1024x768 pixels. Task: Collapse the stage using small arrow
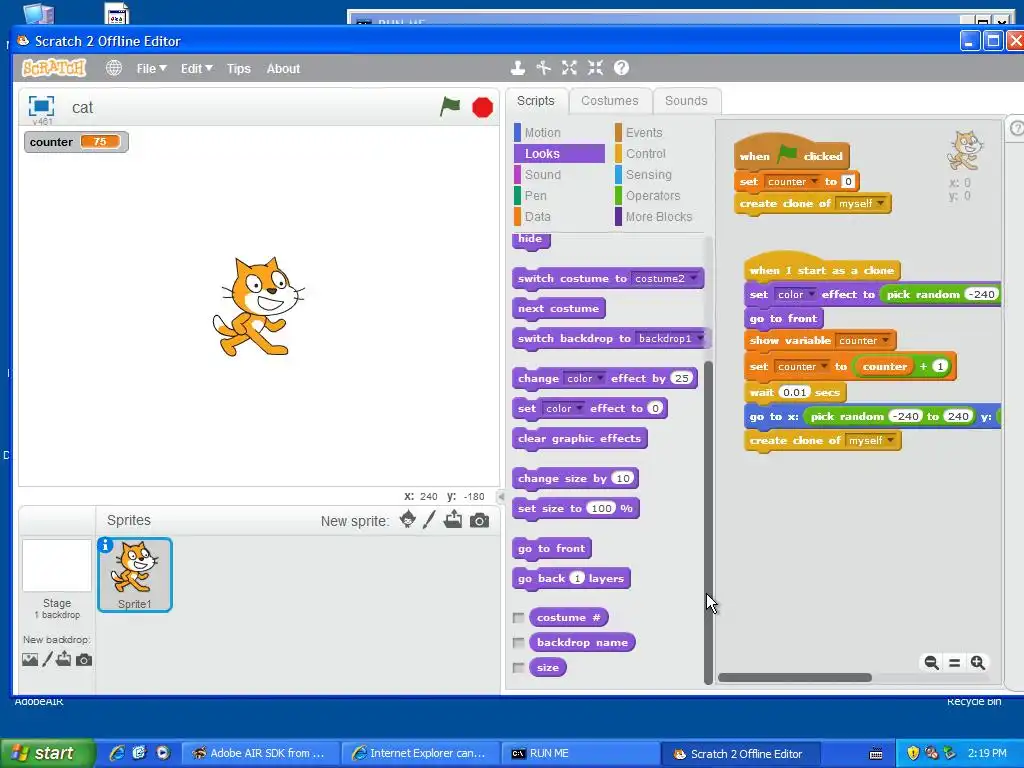pyautogui.click(x=501, y=497)
